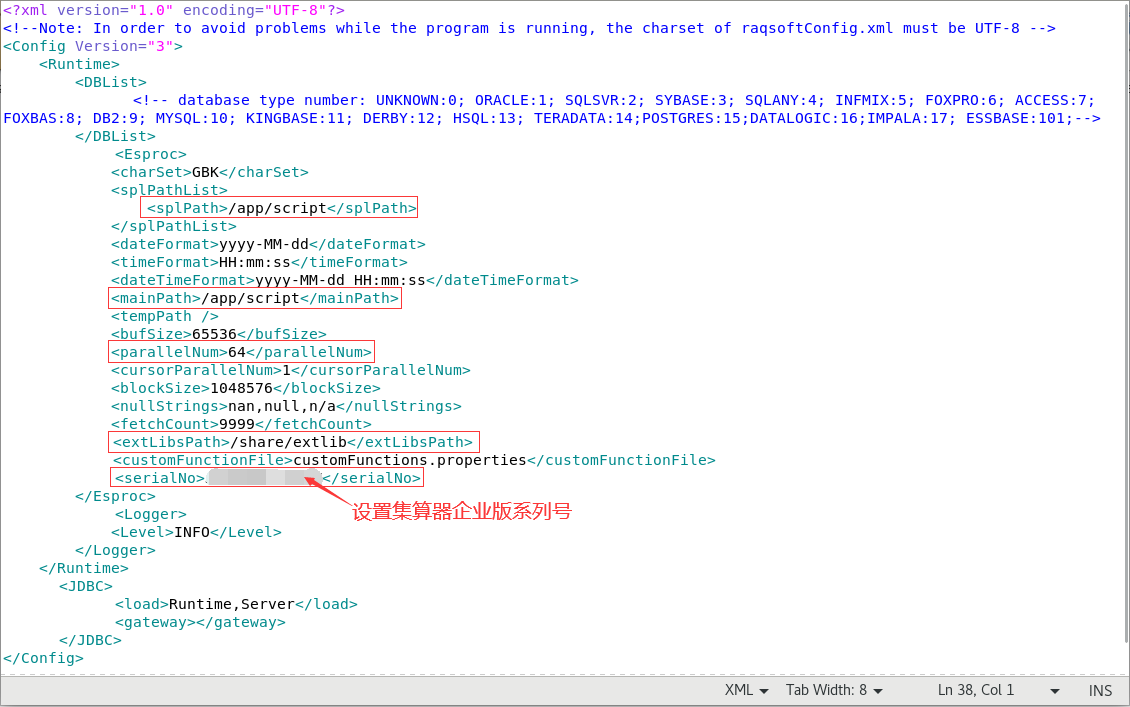The image size is (1130, 707).
Task: Click the opening Logger tag
Action: (151, 515)
